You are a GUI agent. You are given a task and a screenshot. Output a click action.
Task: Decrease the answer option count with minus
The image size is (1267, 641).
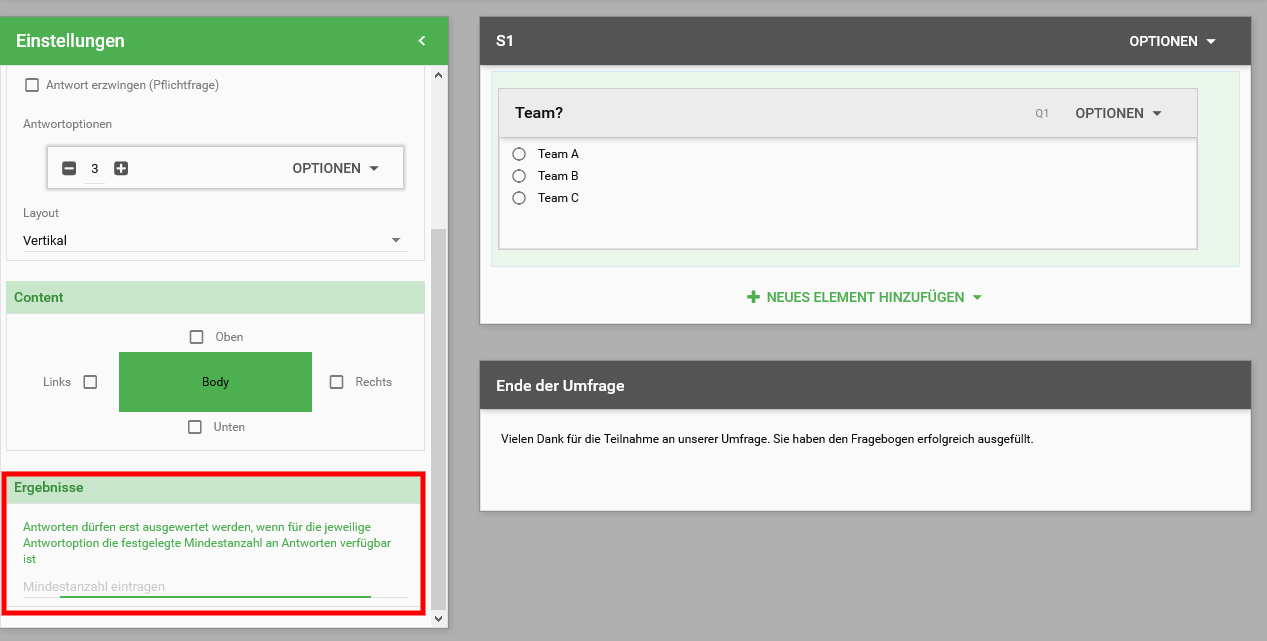(69, 168)
